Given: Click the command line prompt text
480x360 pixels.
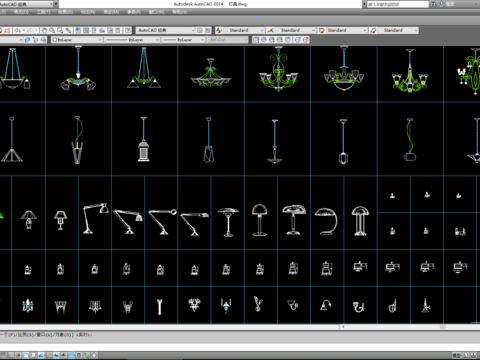Looking at the screenshot, I should (x=46, y=334).
